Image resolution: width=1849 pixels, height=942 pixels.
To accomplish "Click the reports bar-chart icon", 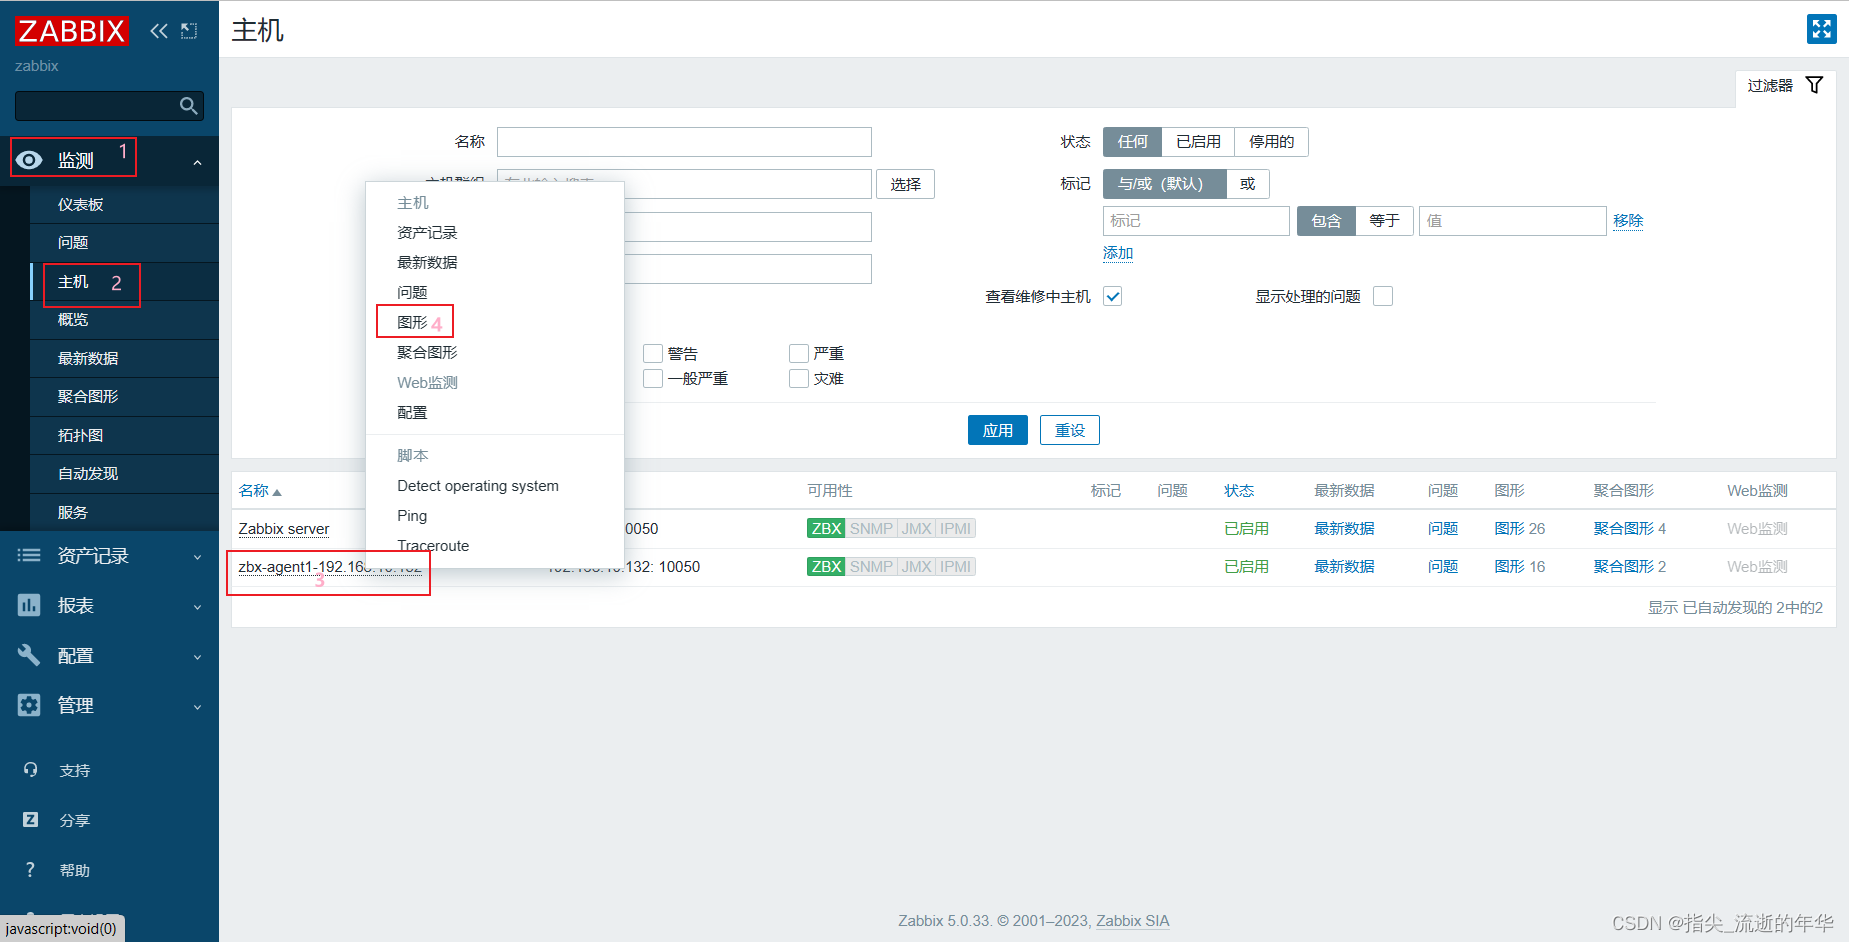I will coord(29,605).
